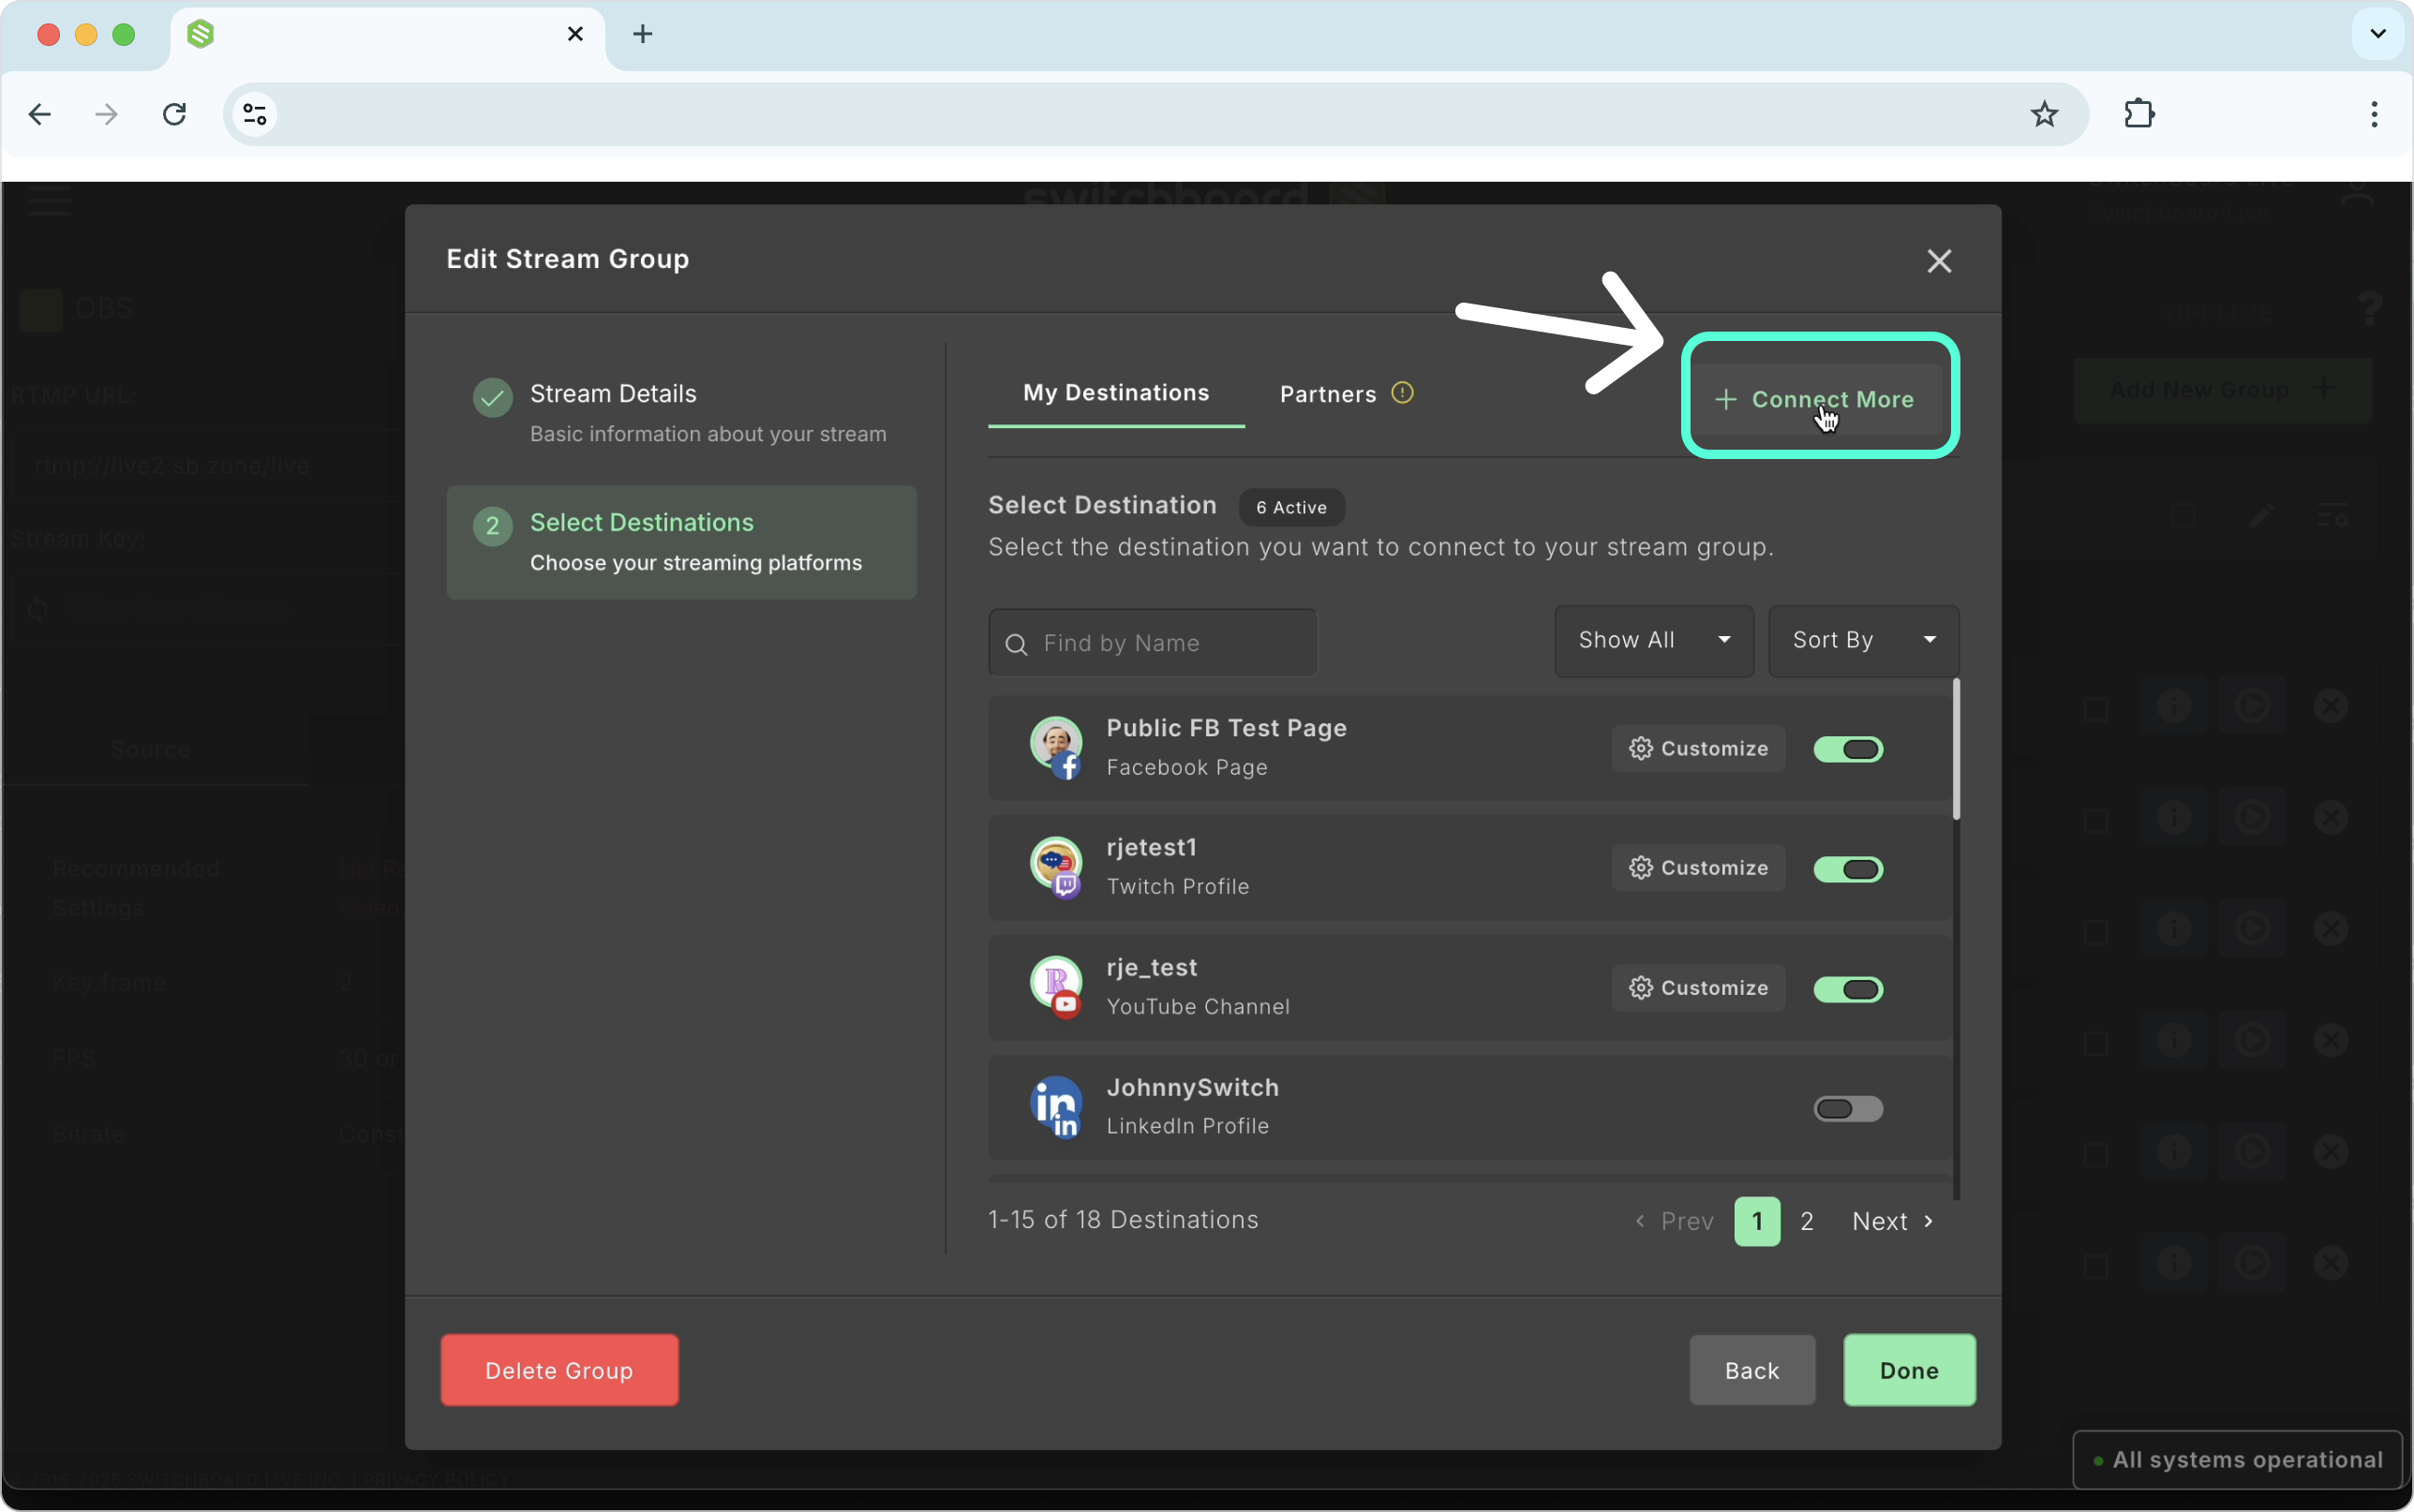This screenshot has width=2414, height=1512.
Task: Select the My Destinations tab
Action: 1114,393
